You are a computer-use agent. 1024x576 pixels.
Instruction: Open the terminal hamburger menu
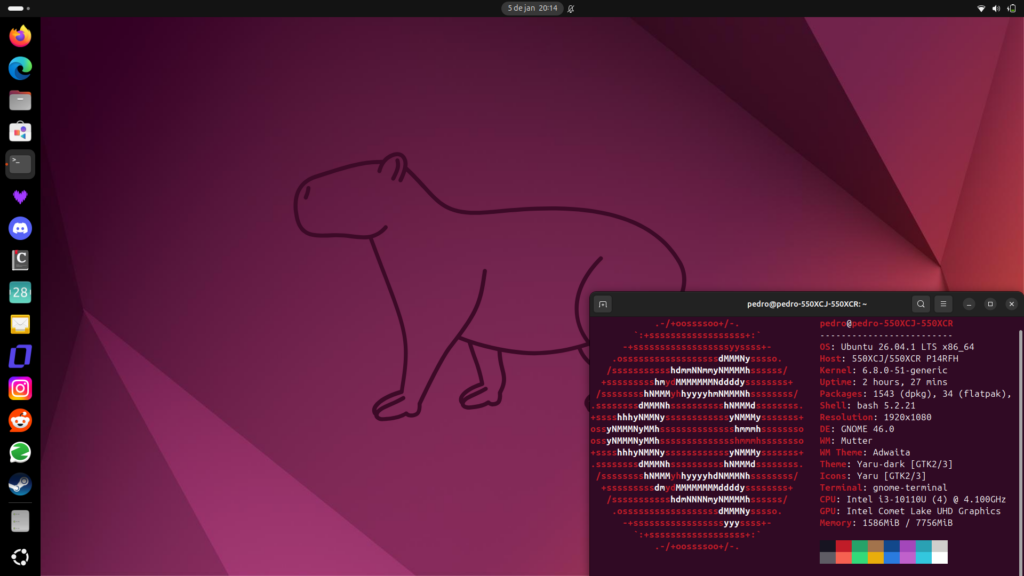(943, 303)
